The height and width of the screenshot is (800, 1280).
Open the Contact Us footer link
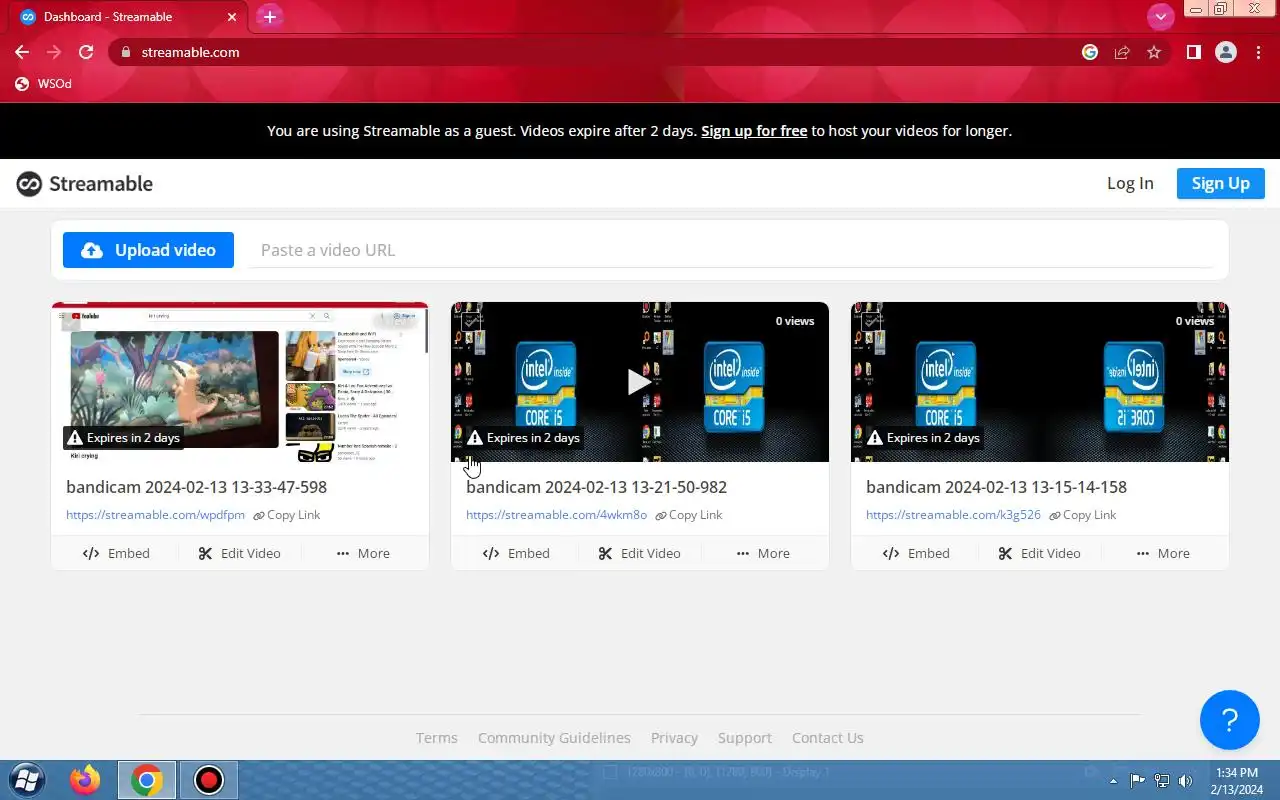click(x=827, y=738)
